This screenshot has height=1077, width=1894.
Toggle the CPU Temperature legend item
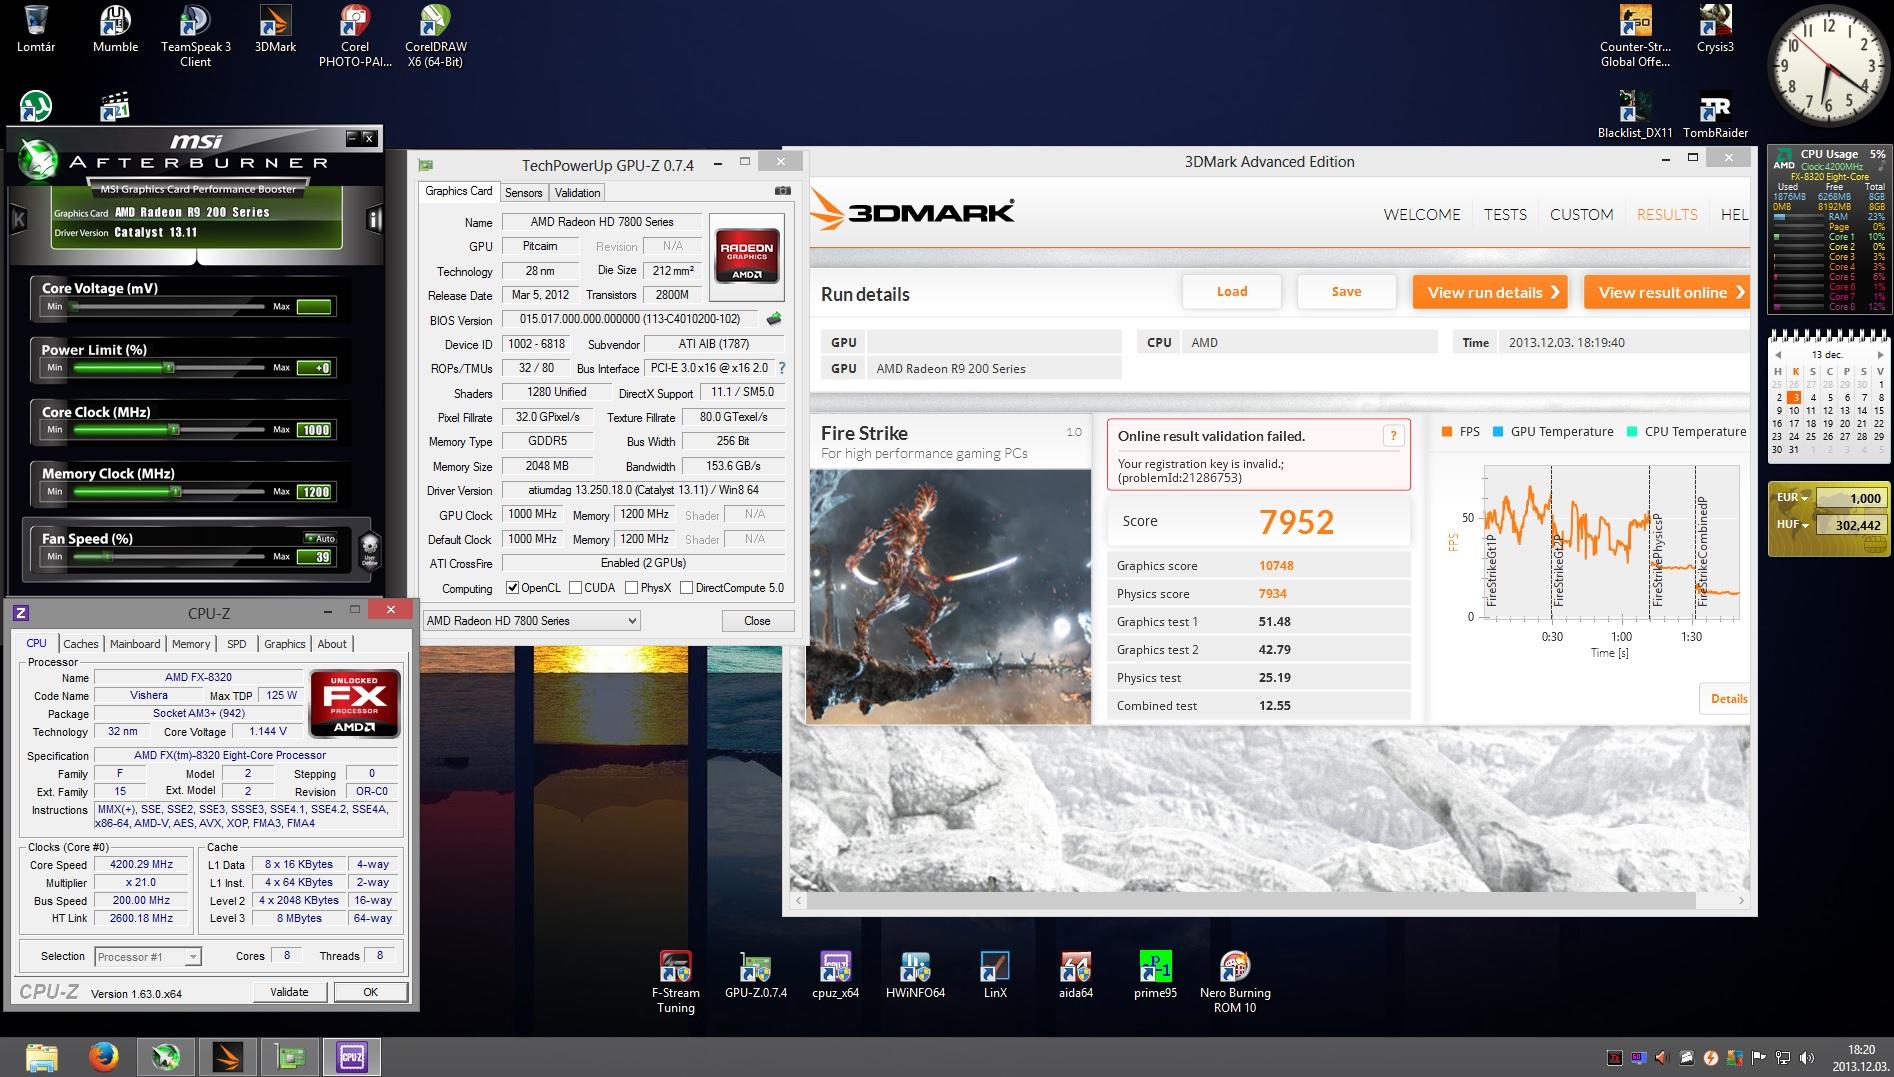1686,432
